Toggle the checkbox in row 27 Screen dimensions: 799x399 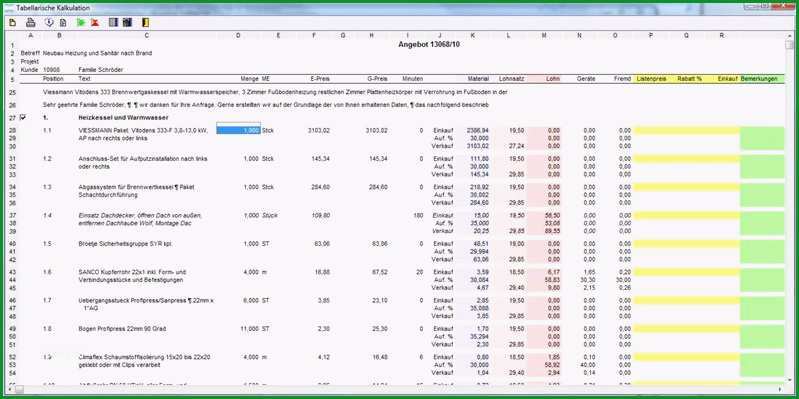pos(23,117)
